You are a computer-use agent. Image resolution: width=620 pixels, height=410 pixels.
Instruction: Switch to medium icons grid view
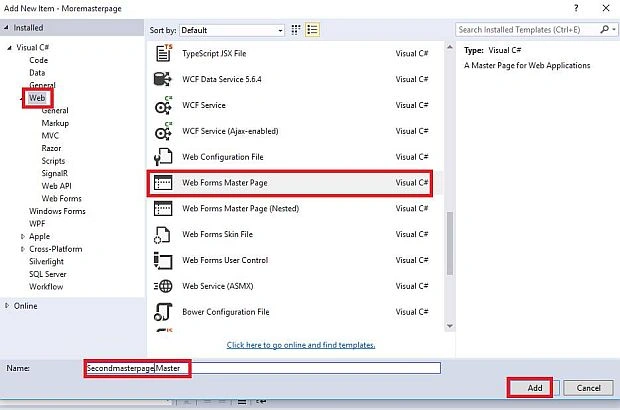click(296, 30)
